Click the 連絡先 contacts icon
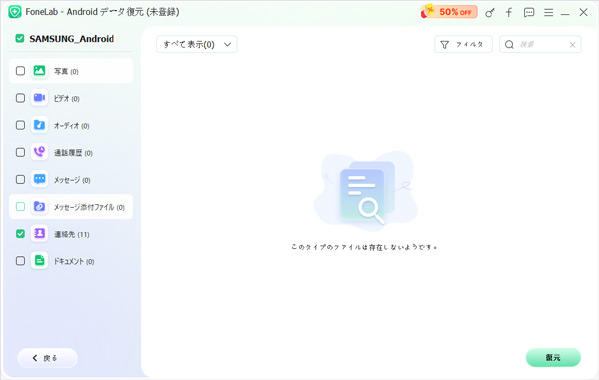 39,233
